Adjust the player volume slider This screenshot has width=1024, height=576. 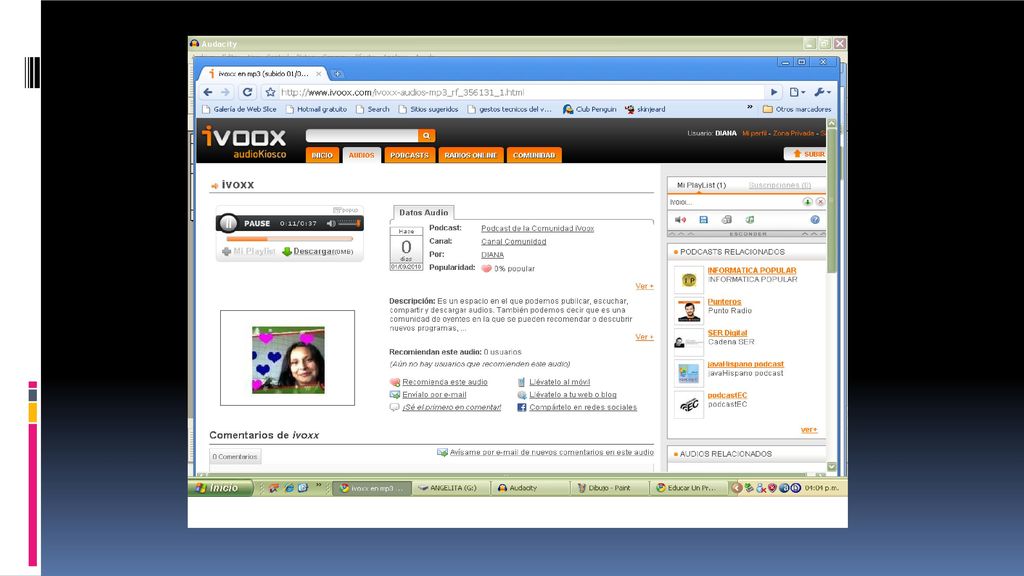click(349, 223)
